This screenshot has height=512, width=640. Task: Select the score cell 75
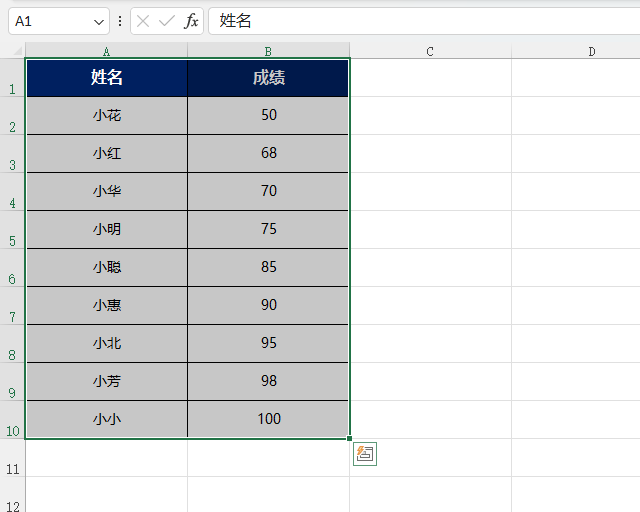coord(268,229)
